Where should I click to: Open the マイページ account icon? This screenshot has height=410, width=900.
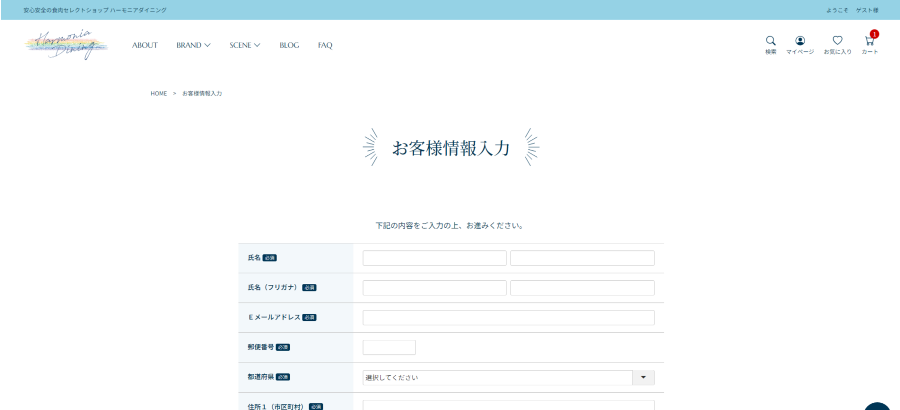[x=800, y=42]
